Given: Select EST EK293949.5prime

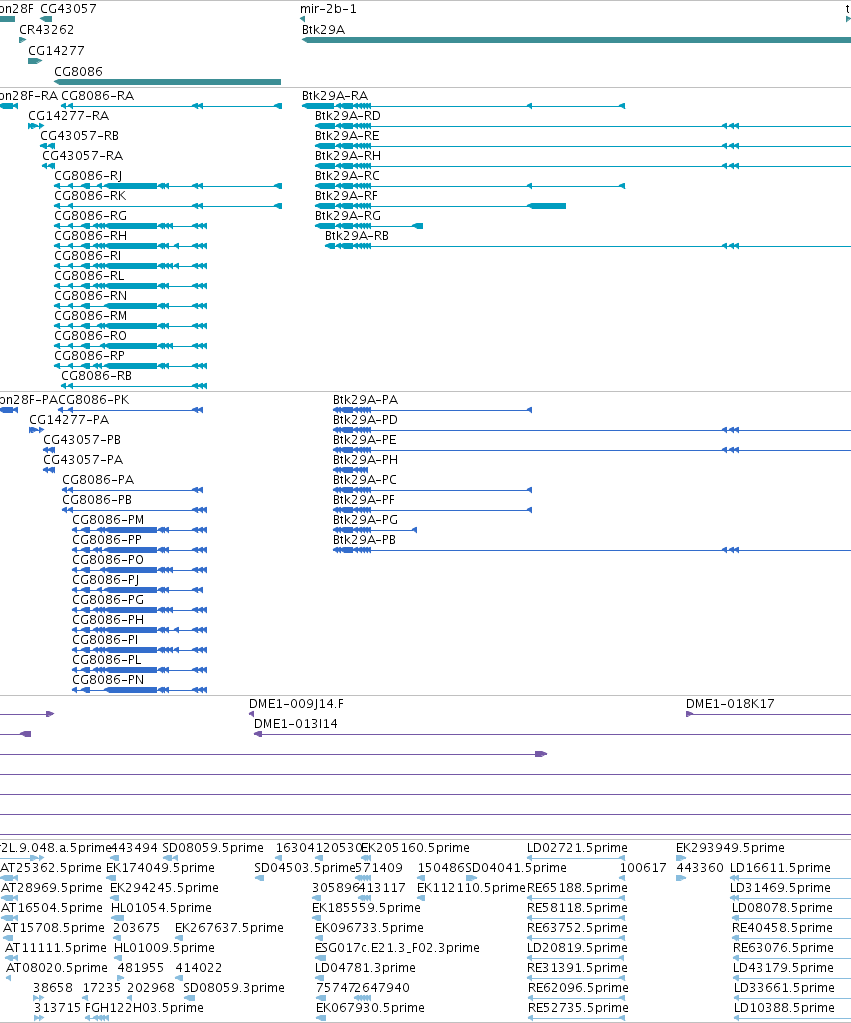Looking at the screenshot, I should point(730,848).
